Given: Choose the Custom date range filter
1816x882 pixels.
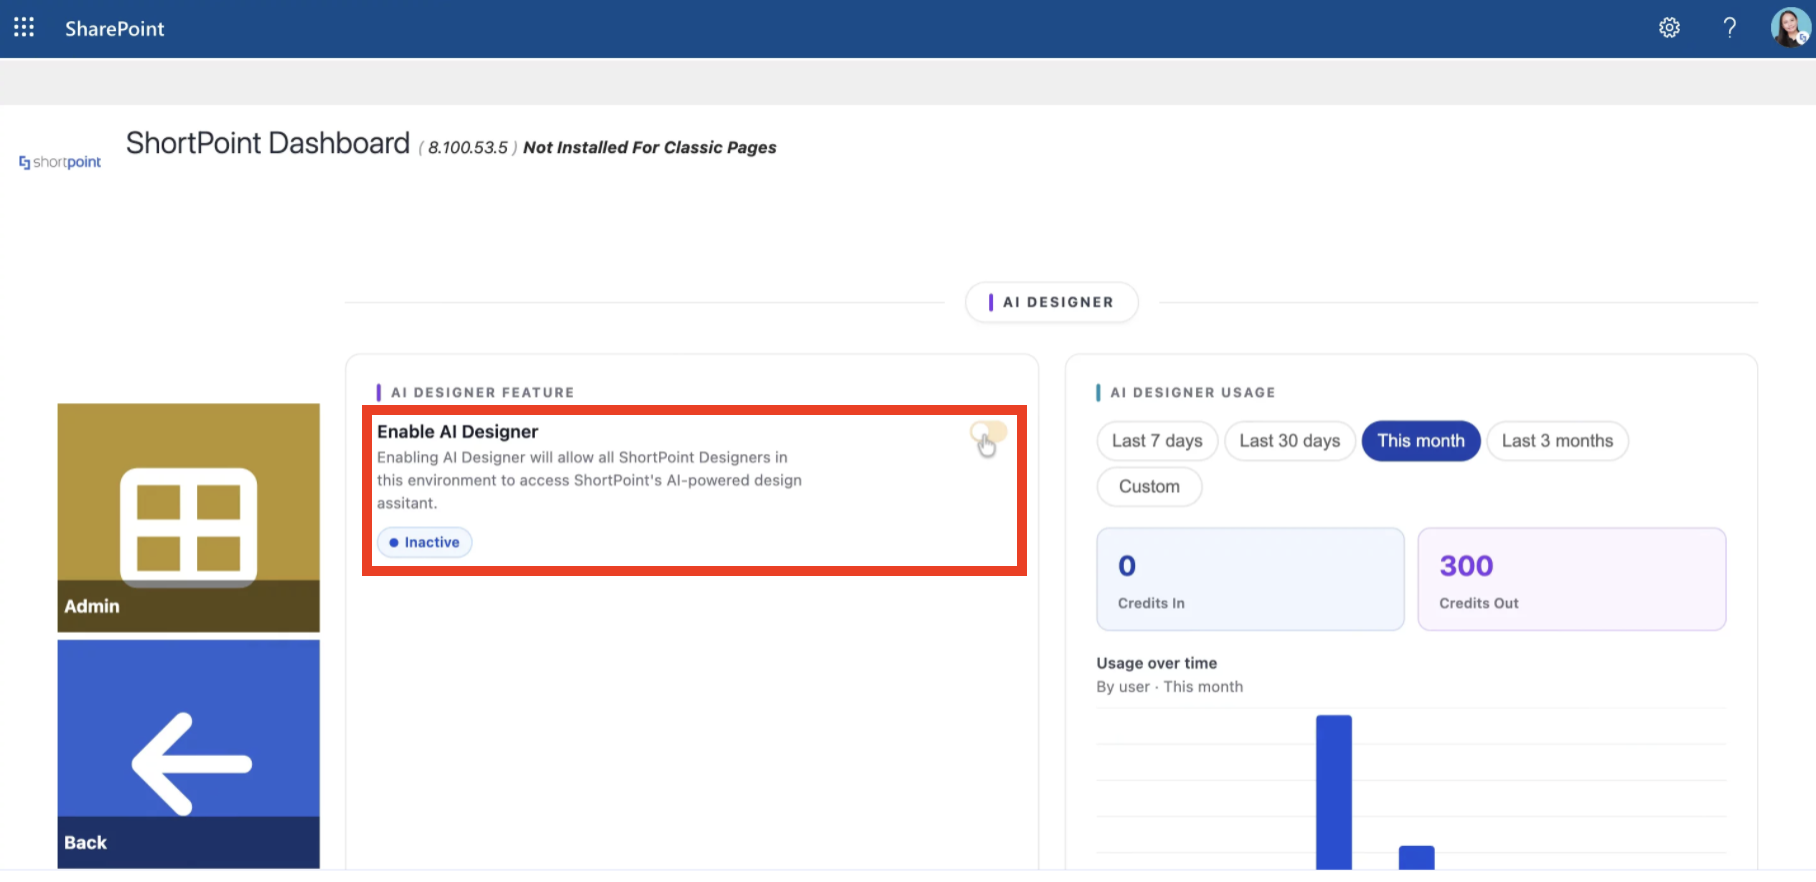Looking at the screenshot, I should [1149, 487].
